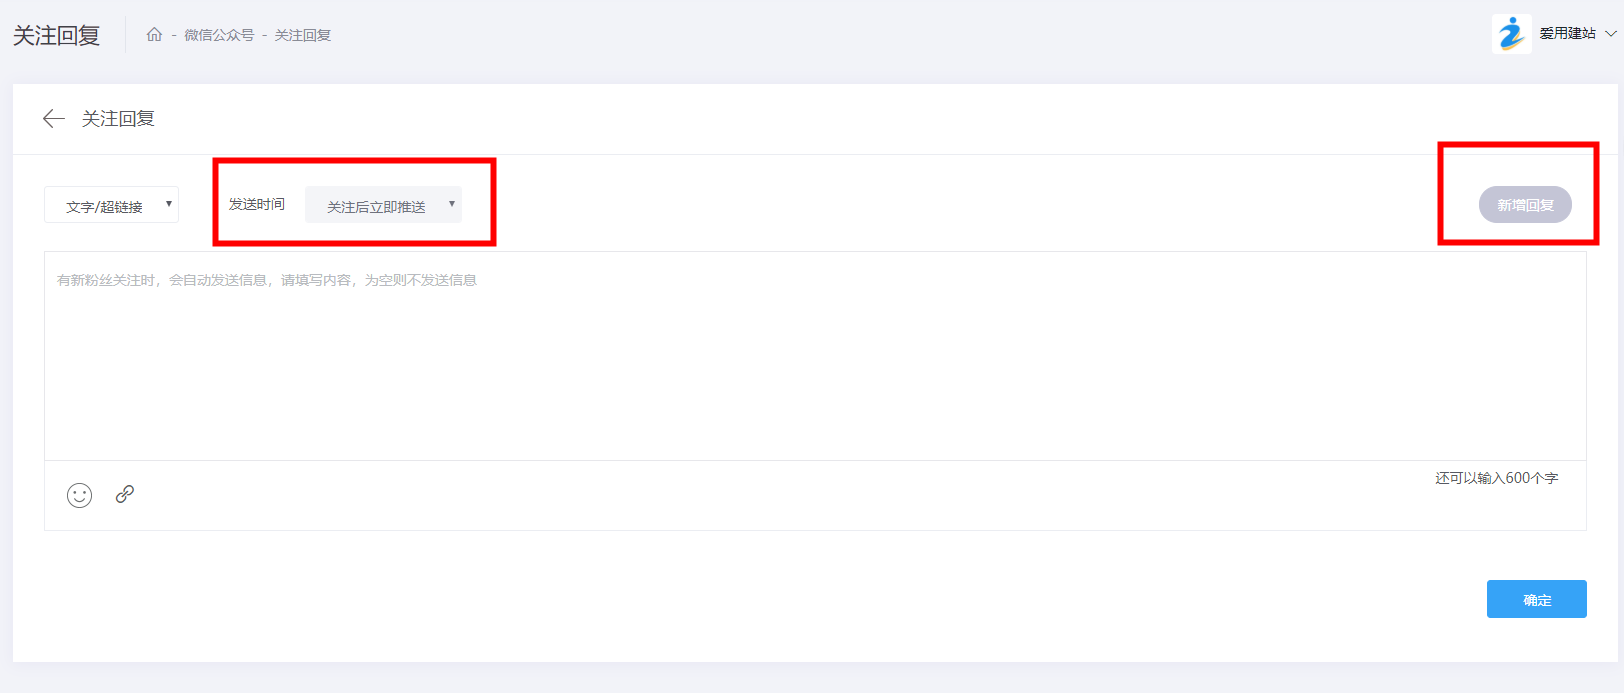
Task: Click the 新增回复 button
Action: (x=1525, y=205)
